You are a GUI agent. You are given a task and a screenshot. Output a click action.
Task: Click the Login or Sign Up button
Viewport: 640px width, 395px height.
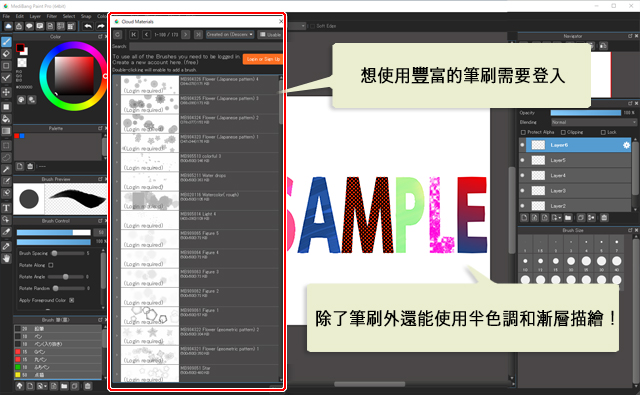(x=263, y=59)
